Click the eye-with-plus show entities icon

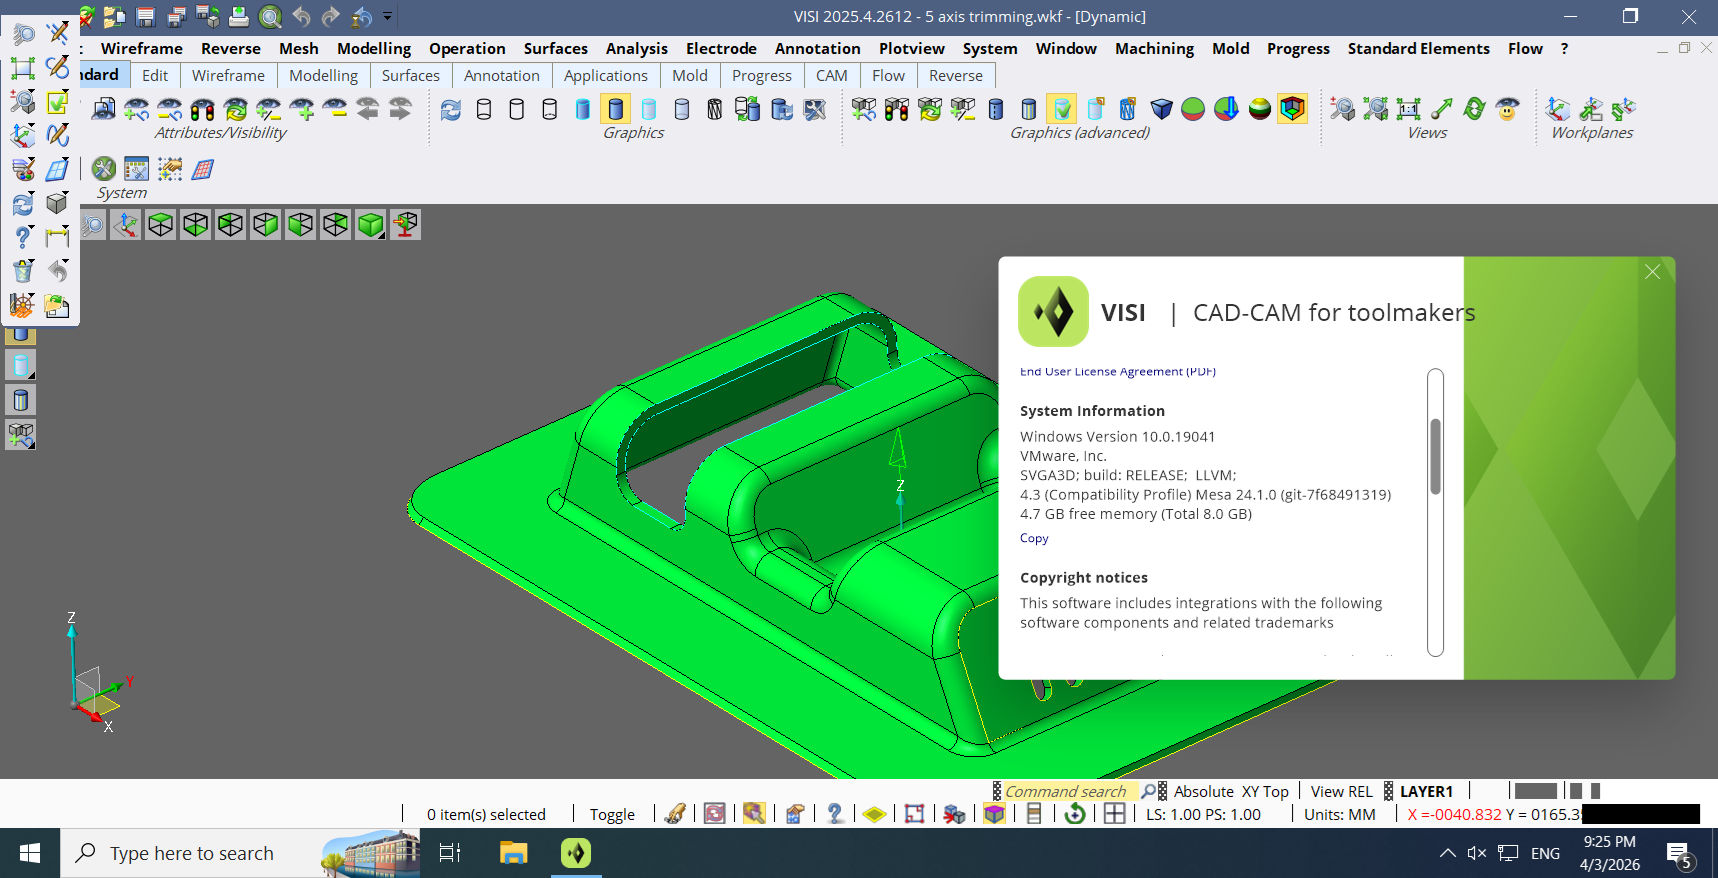click(x=302, y=109)
